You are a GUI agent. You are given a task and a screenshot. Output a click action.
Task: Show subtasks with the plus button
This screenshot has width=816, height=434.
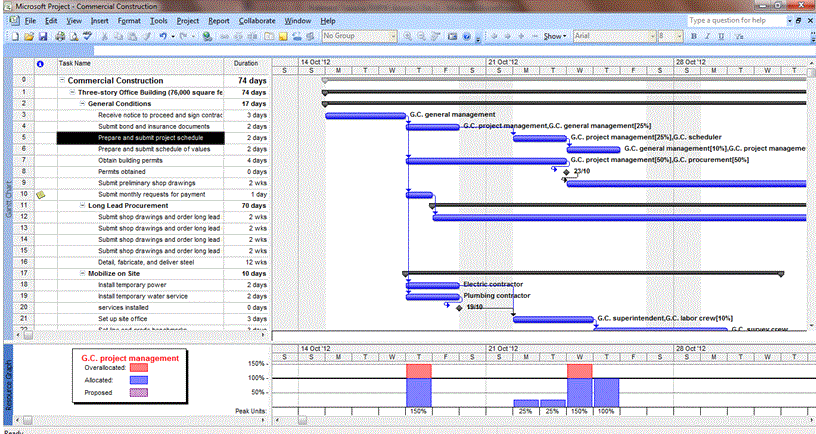[x=521, y=36]
